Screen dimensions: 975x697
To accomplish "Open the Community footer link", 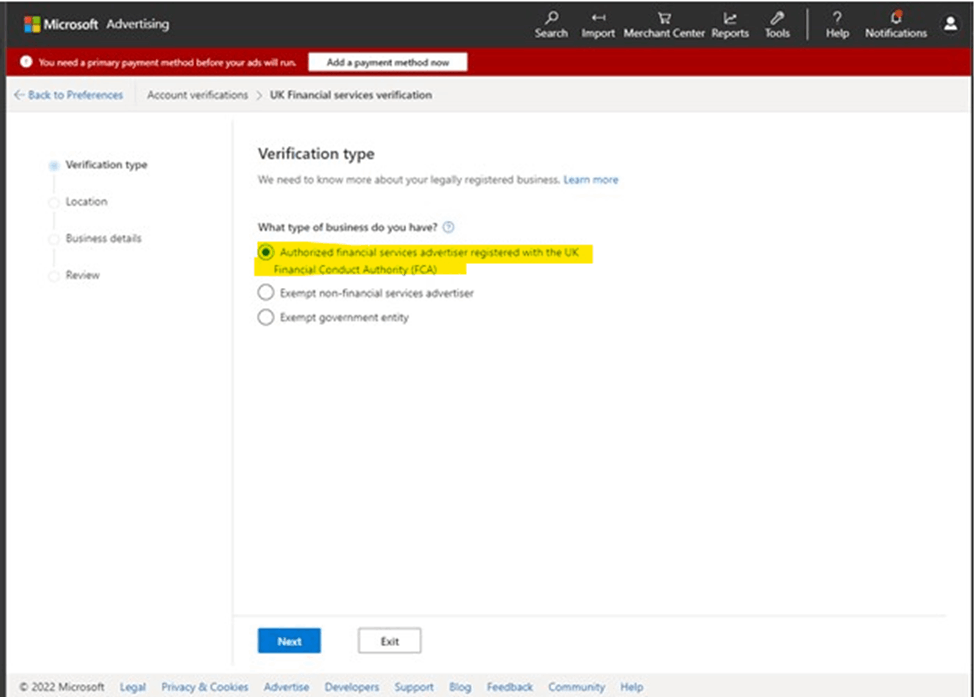I will tap(576, 687).
